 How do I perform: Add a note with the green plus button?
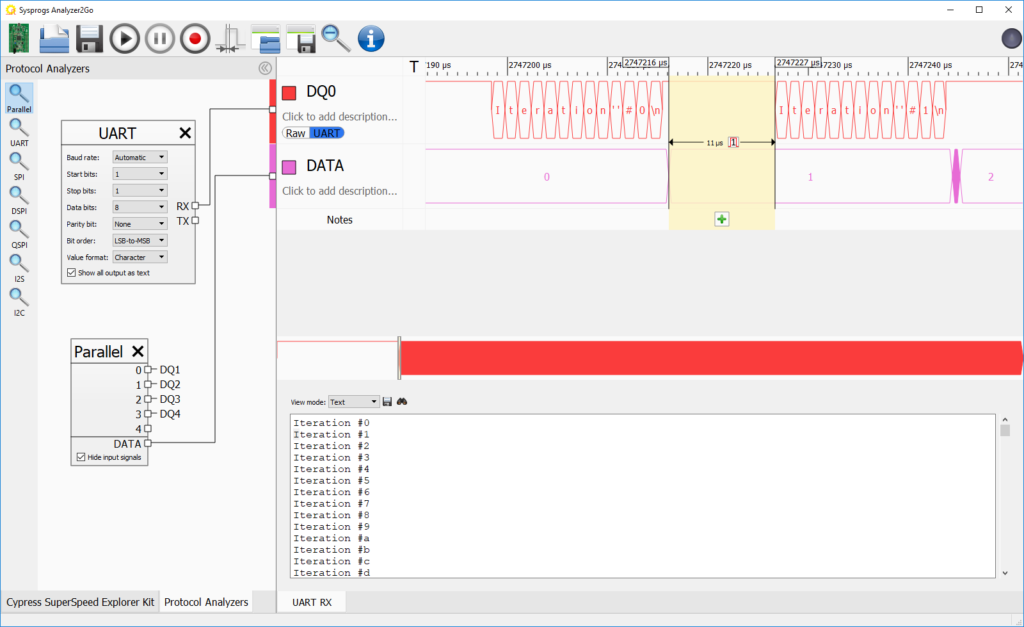pos(722,218)
